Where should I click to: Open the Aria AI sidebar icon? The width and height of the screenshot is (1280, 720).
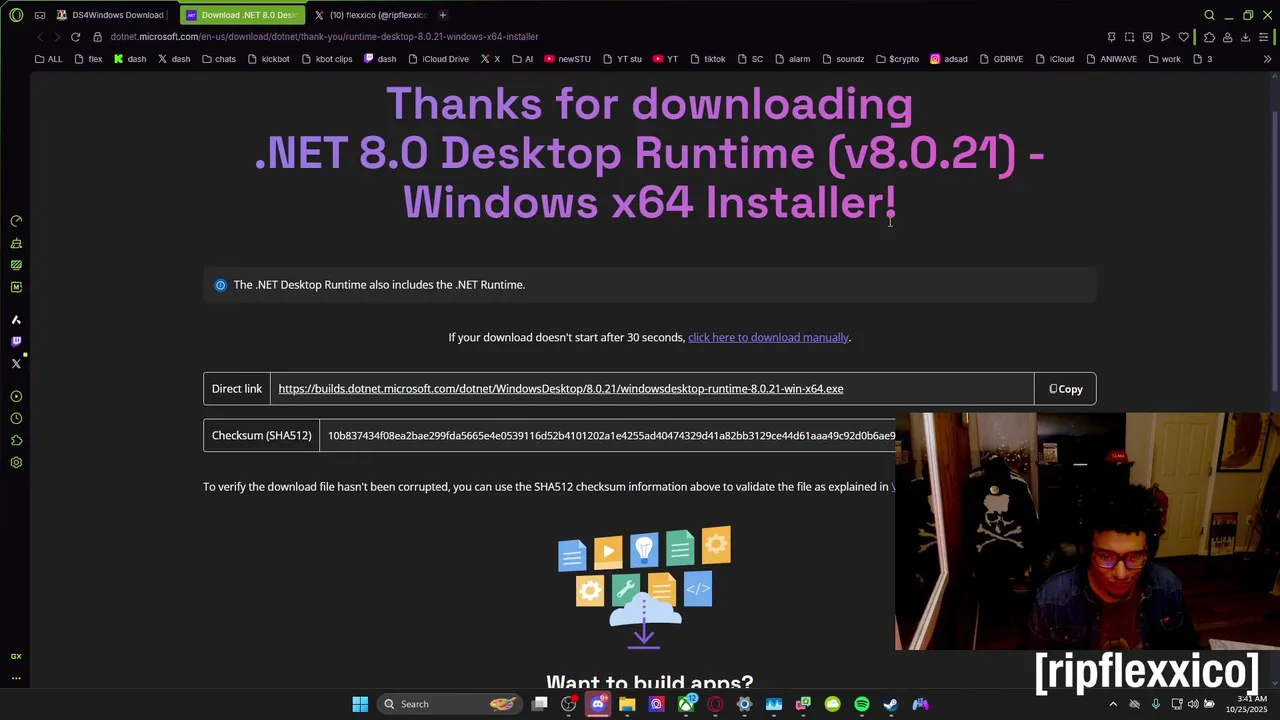[x=16, y=320]
